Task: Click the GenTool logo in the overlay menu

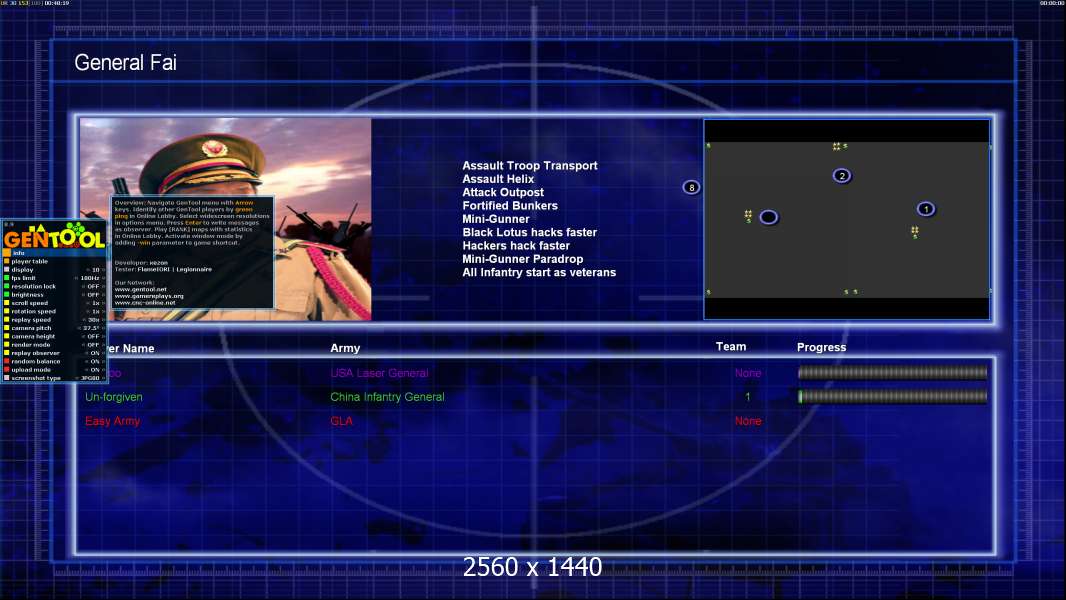Action: coord(54,236)
